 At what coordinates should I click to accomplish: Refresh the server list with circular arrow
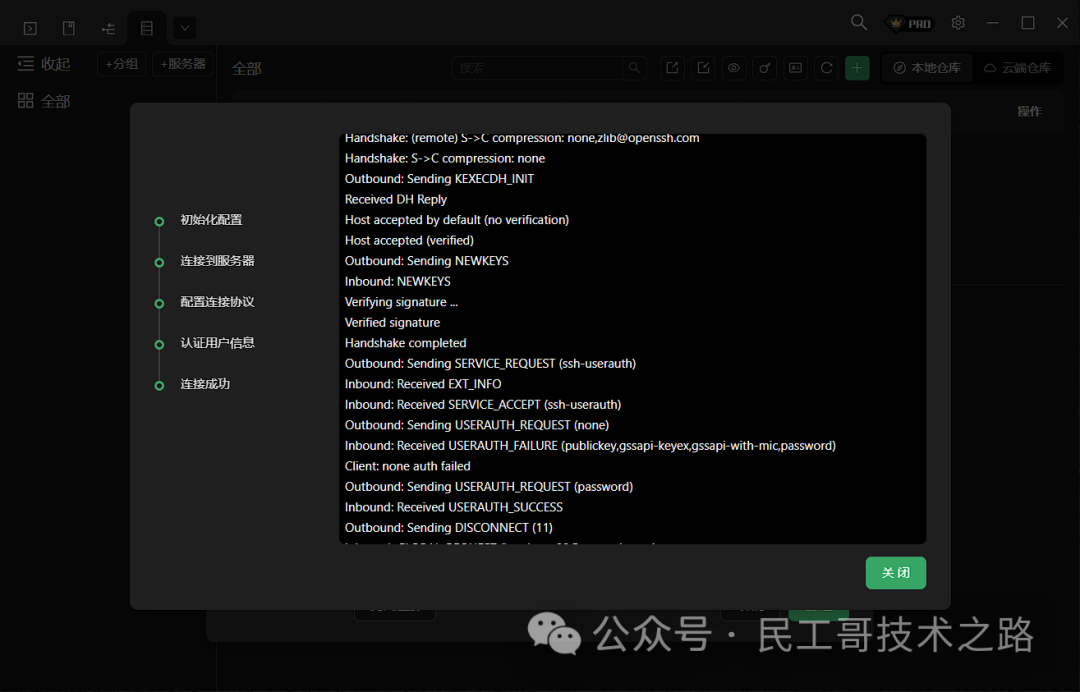point(827,67)
